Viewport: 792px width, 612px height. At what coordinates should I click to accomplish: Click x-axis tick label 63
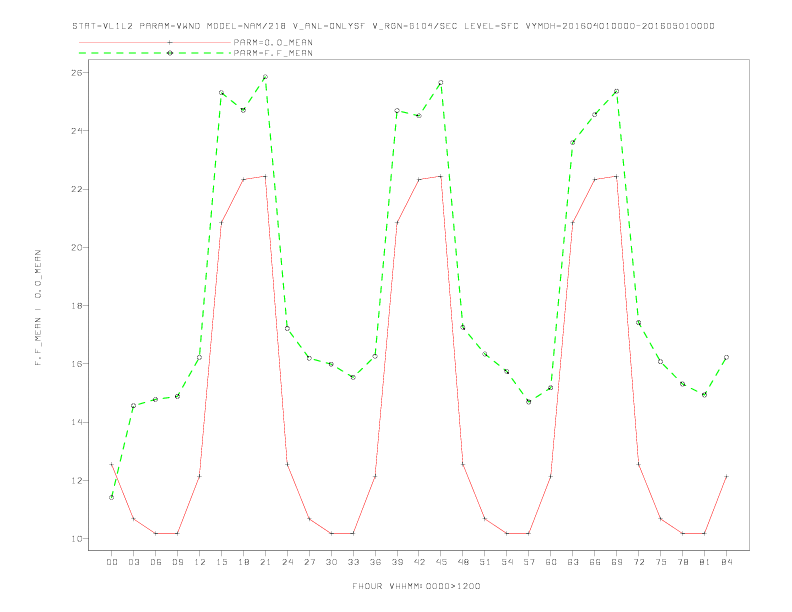point(573,562)
